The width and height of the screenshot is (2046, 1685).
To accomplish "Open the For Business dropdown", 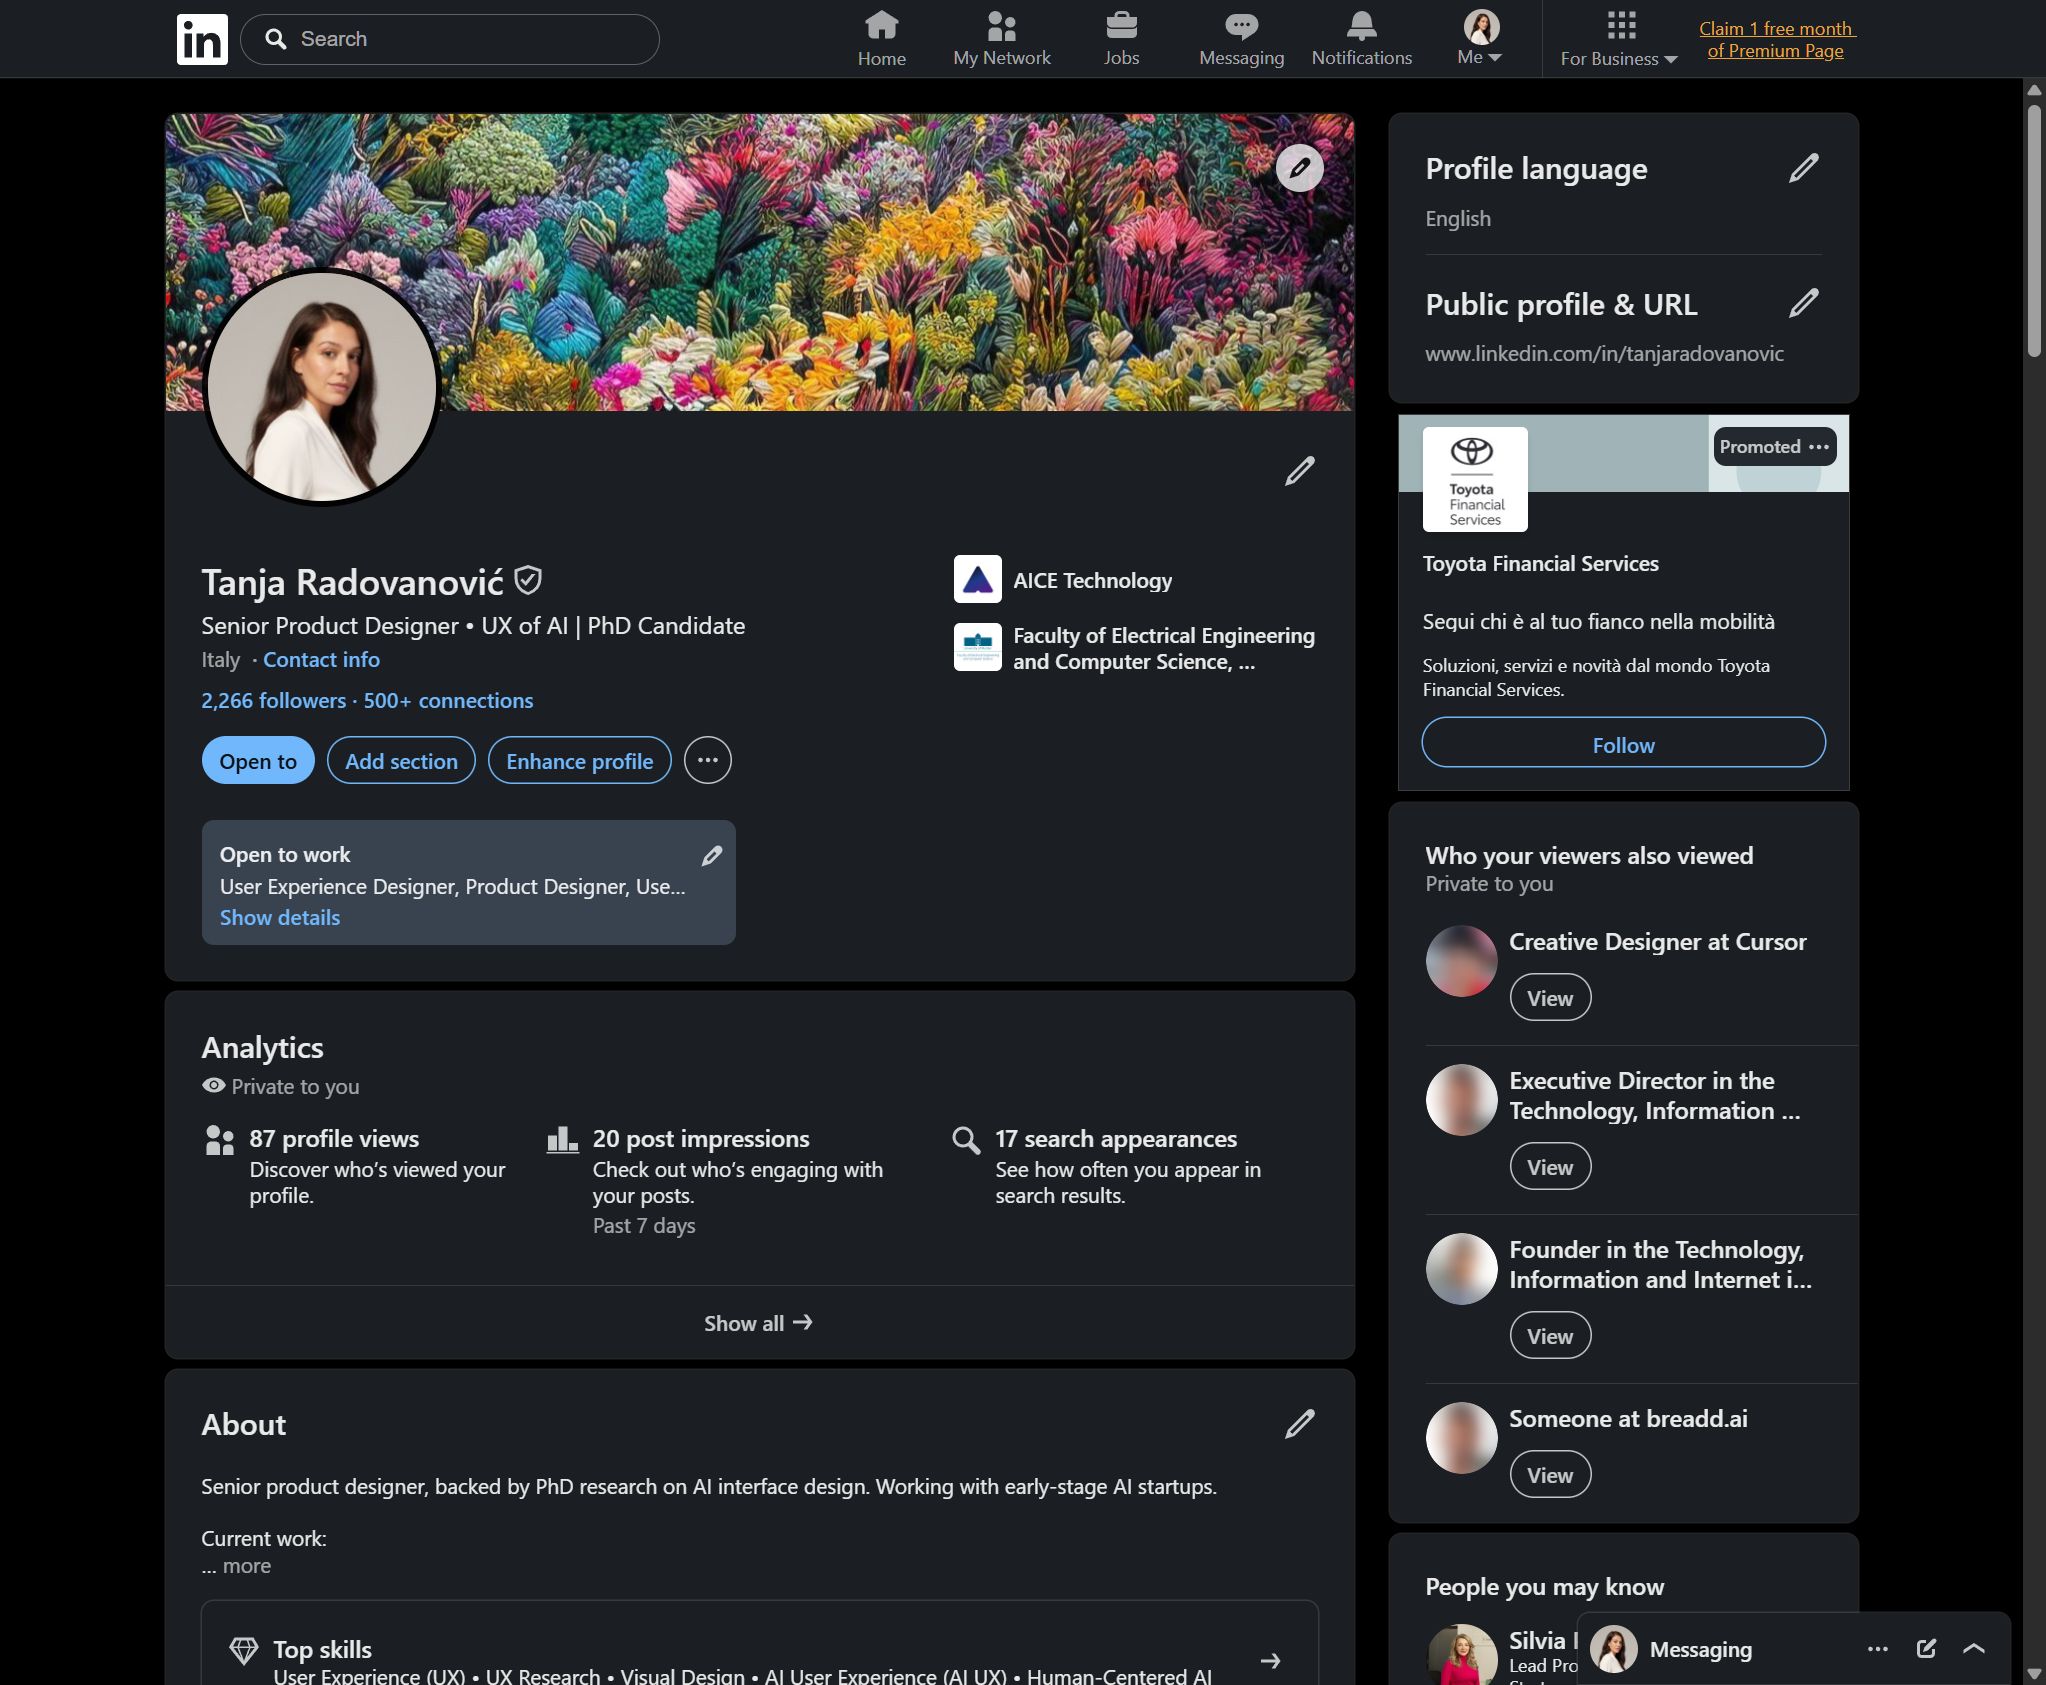I will pyautogui.click(x=1618, y=39).
